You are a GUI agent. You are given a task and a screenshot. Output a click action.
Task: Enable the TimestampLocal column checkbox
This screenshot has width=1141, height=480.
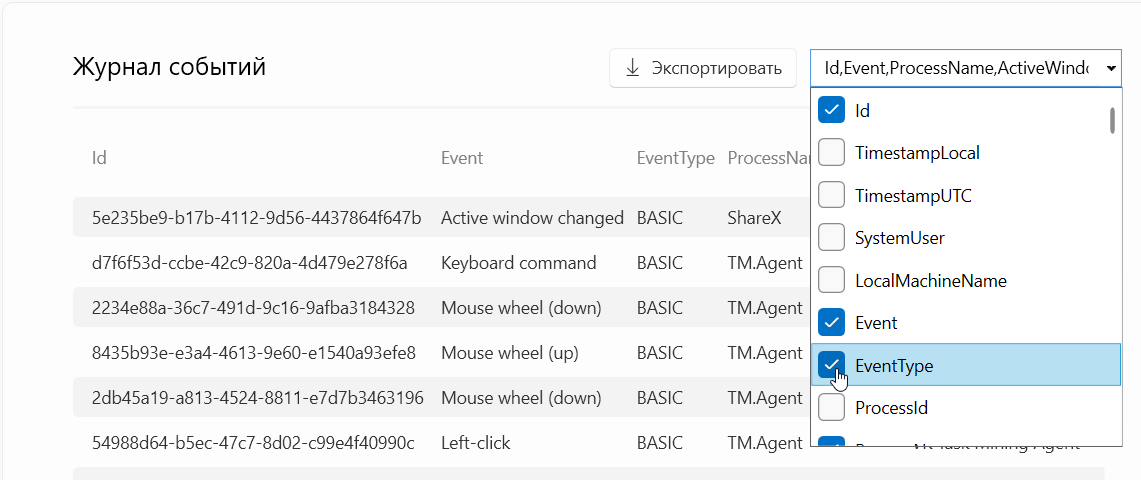click(832, 153)
